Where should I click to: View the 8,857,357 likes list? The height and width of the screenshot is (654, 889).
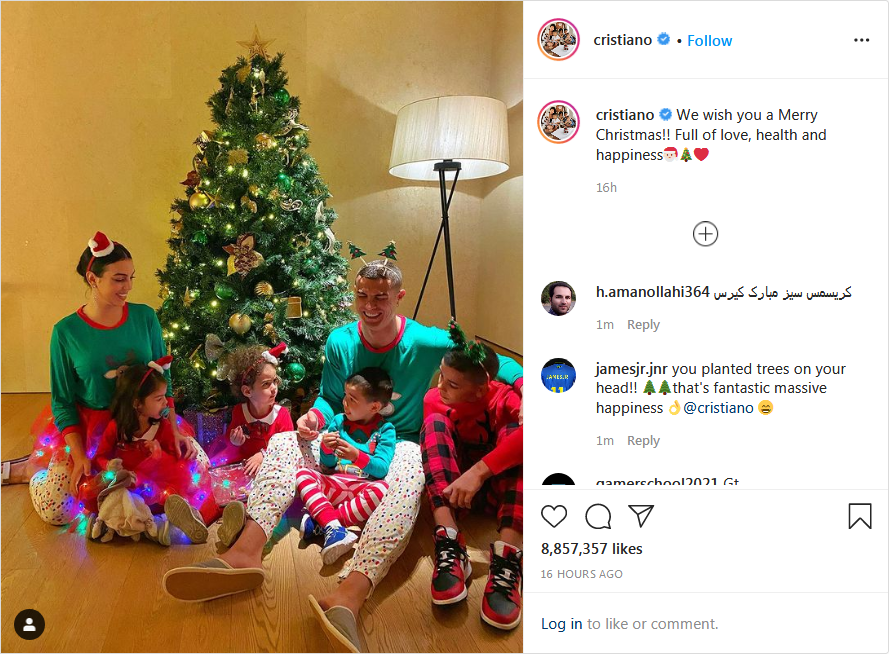[x=591, y=549]
